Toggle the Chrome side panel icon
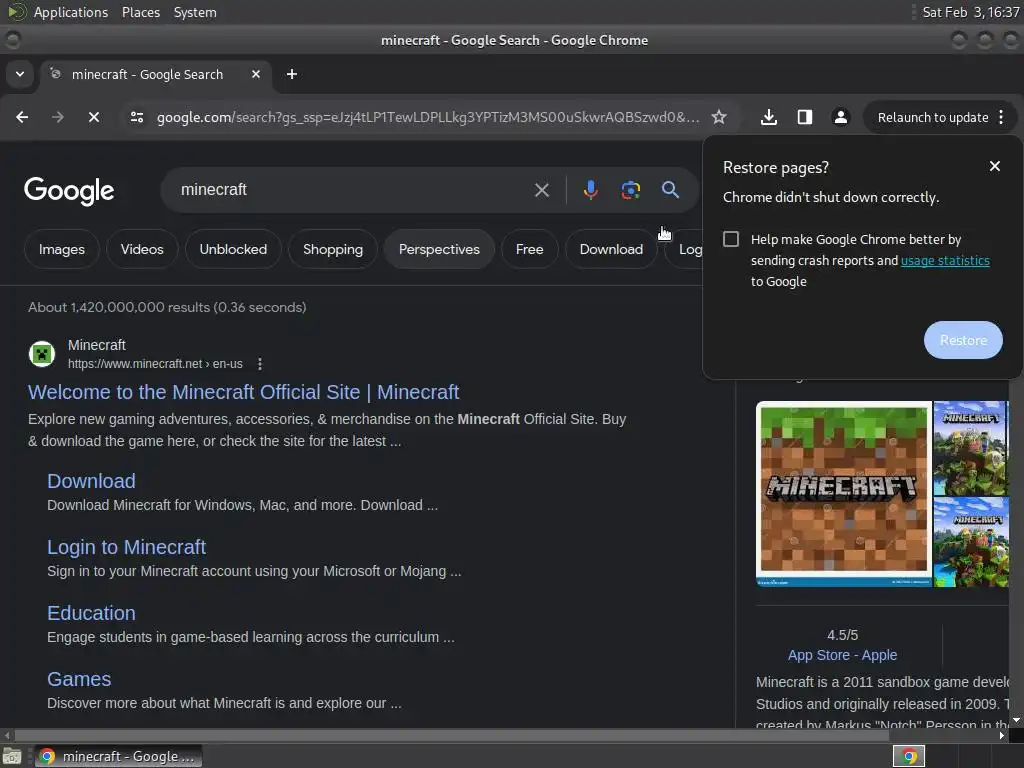The height and width of the screenshot is (768, 1024). [x=805, y=117]
